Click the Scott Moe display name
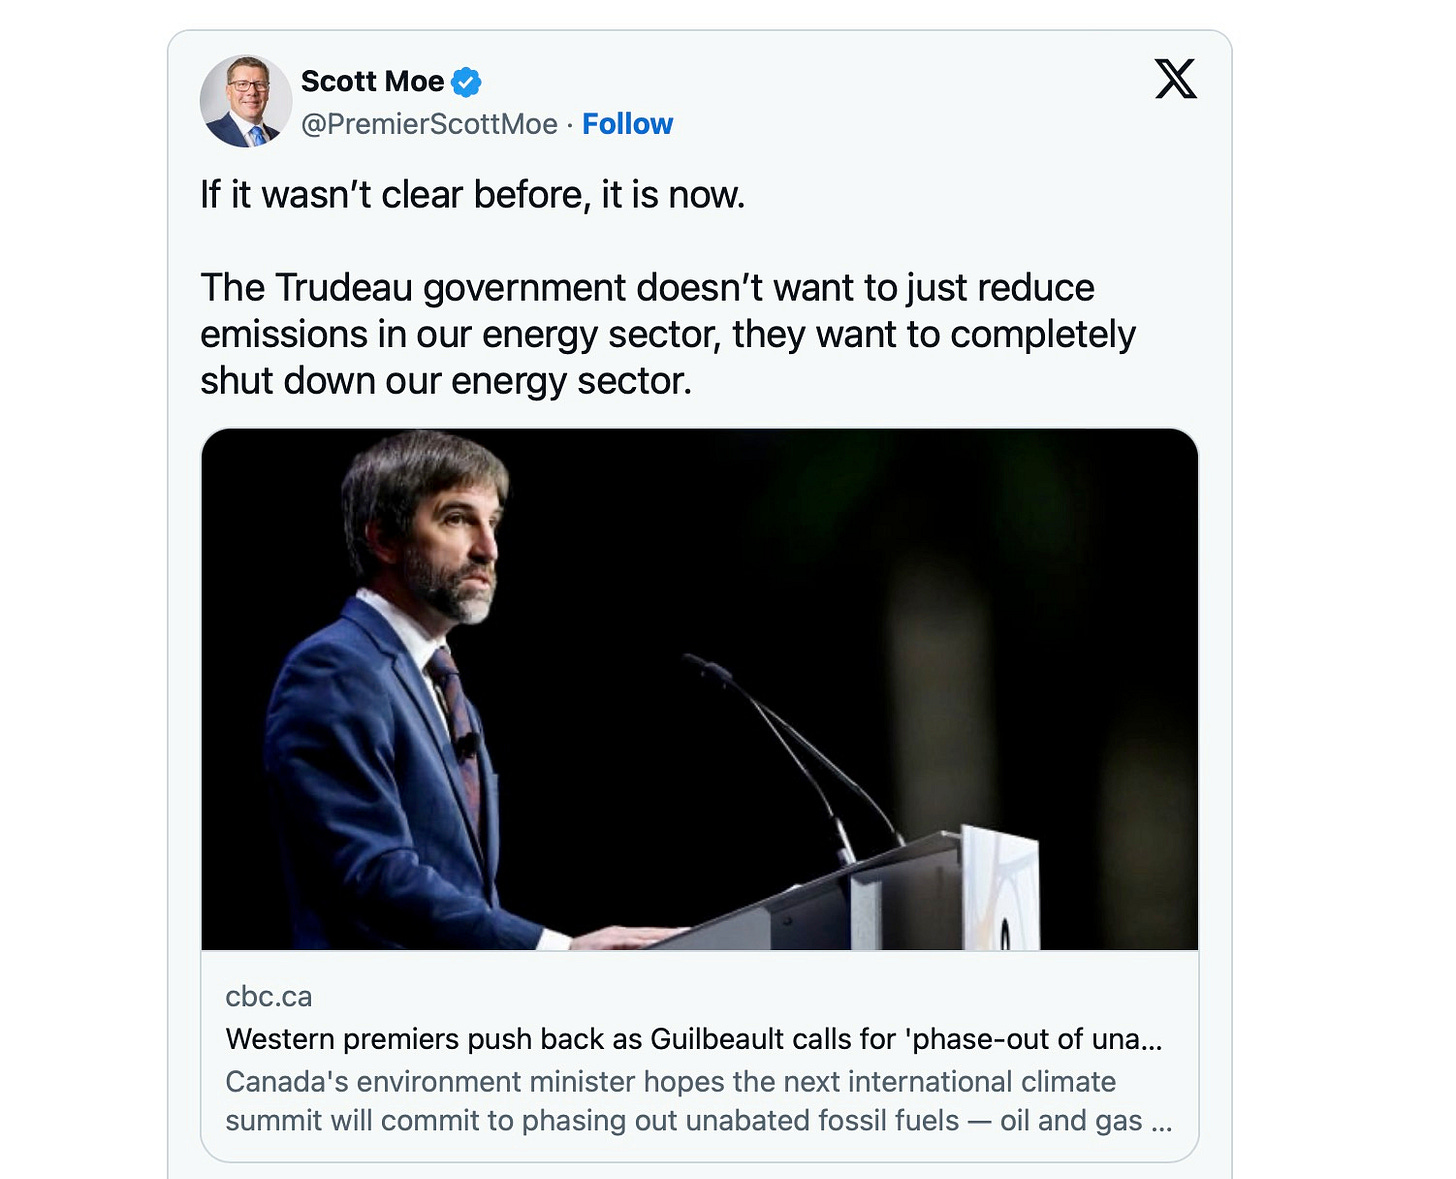The image size is (1456, 1179). 372,81
